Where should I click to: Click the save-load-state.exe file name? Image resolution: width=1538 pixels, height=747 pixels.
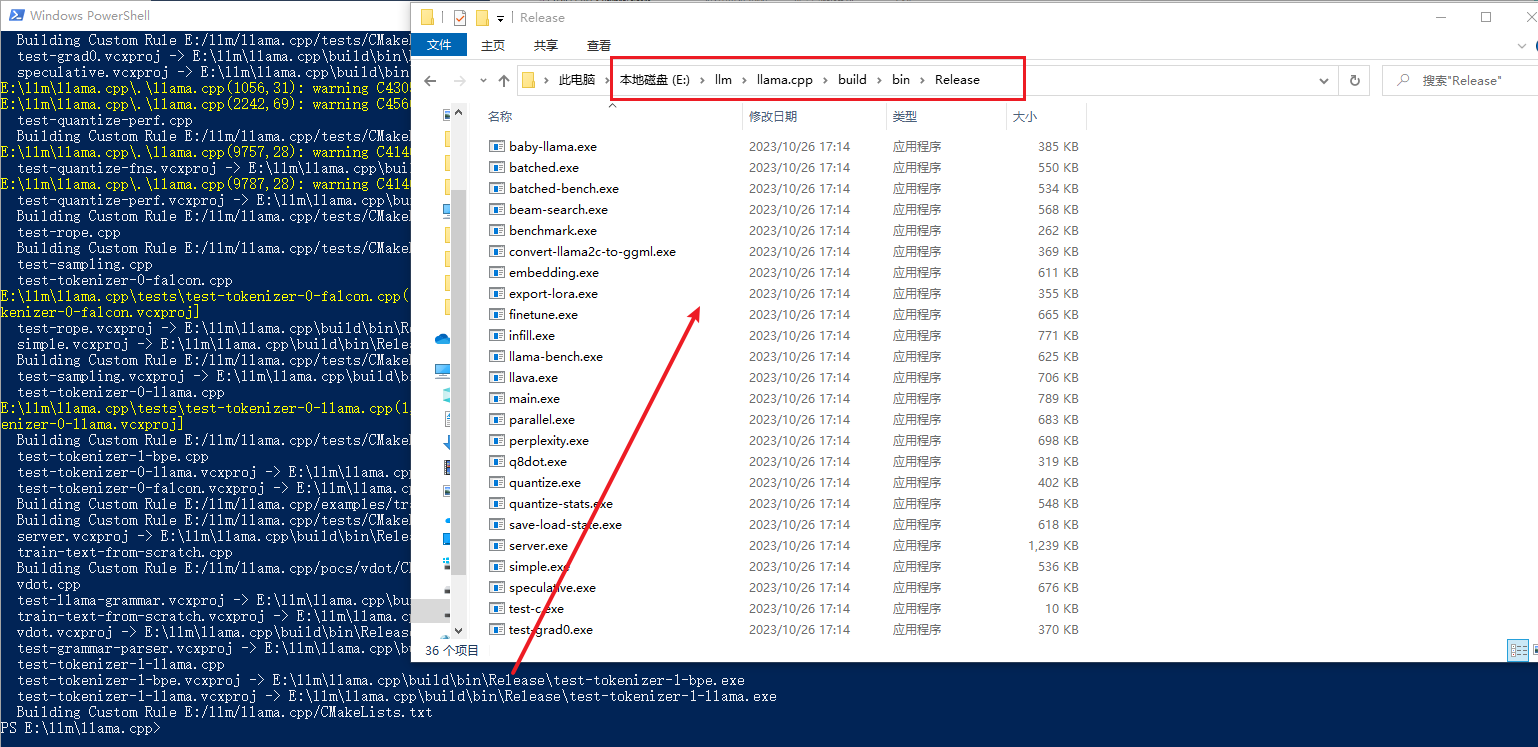click(565, 525)
